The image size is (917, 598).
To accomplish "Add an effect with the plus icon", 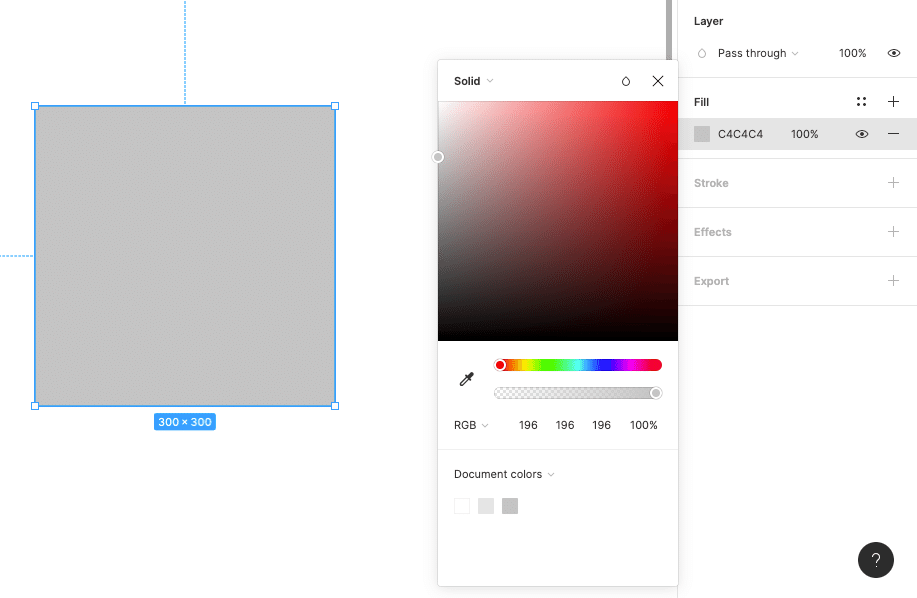I will point(893,232).
